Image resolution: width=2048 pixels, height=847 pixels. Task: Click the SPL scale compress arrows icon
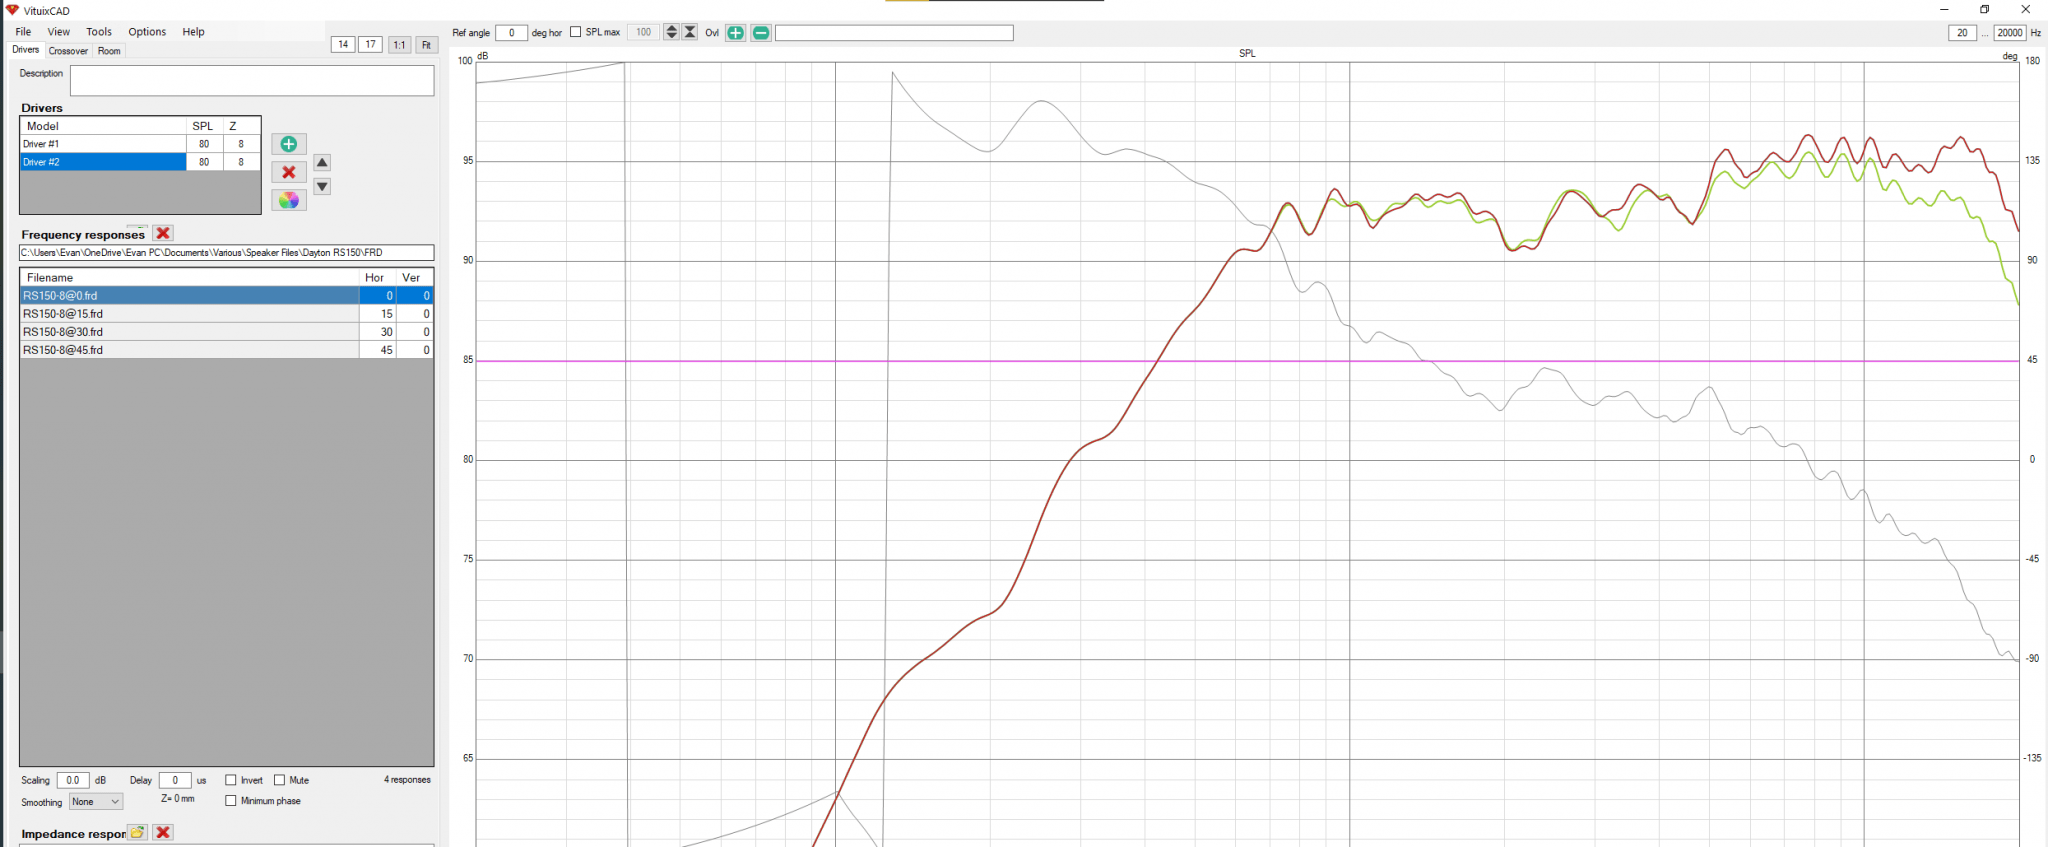tap(690, 33)
